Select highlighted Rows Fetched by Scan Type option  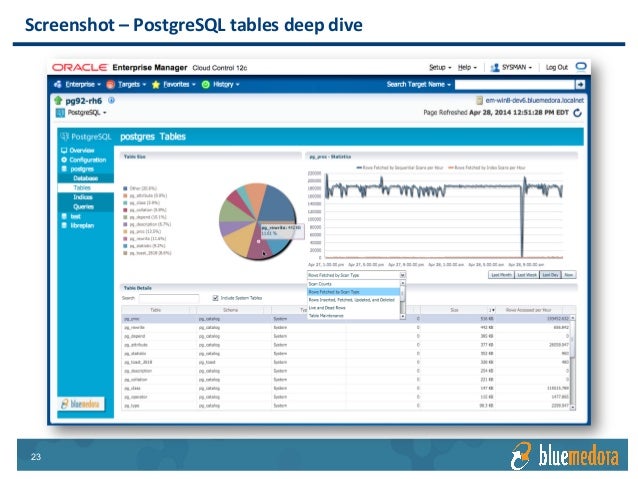[354, 292]
